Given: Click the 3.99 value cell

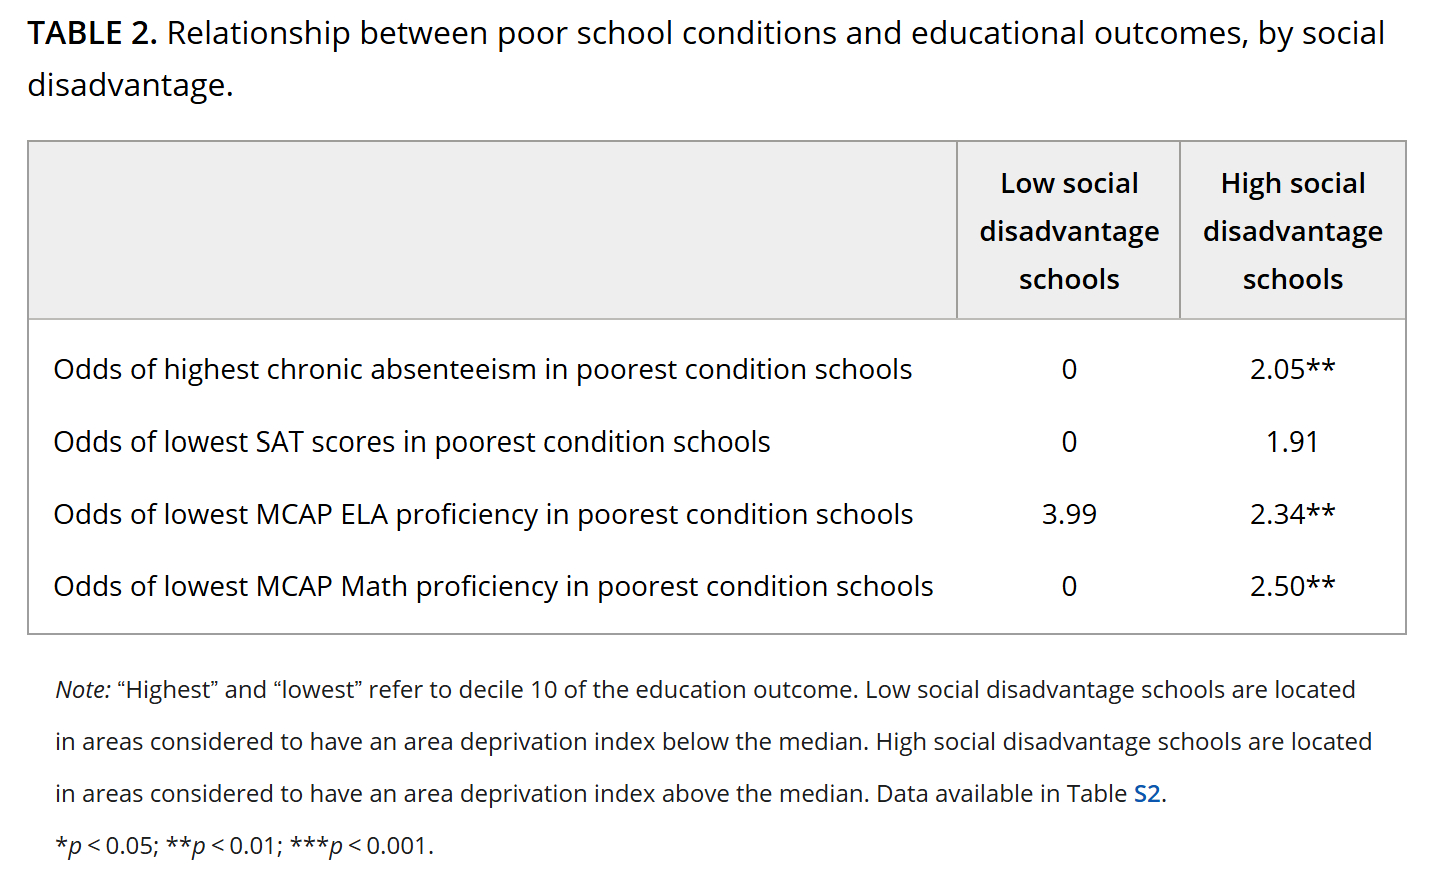Looking at the screenshot, I should pyautogui.click(x=1069, y=515).
